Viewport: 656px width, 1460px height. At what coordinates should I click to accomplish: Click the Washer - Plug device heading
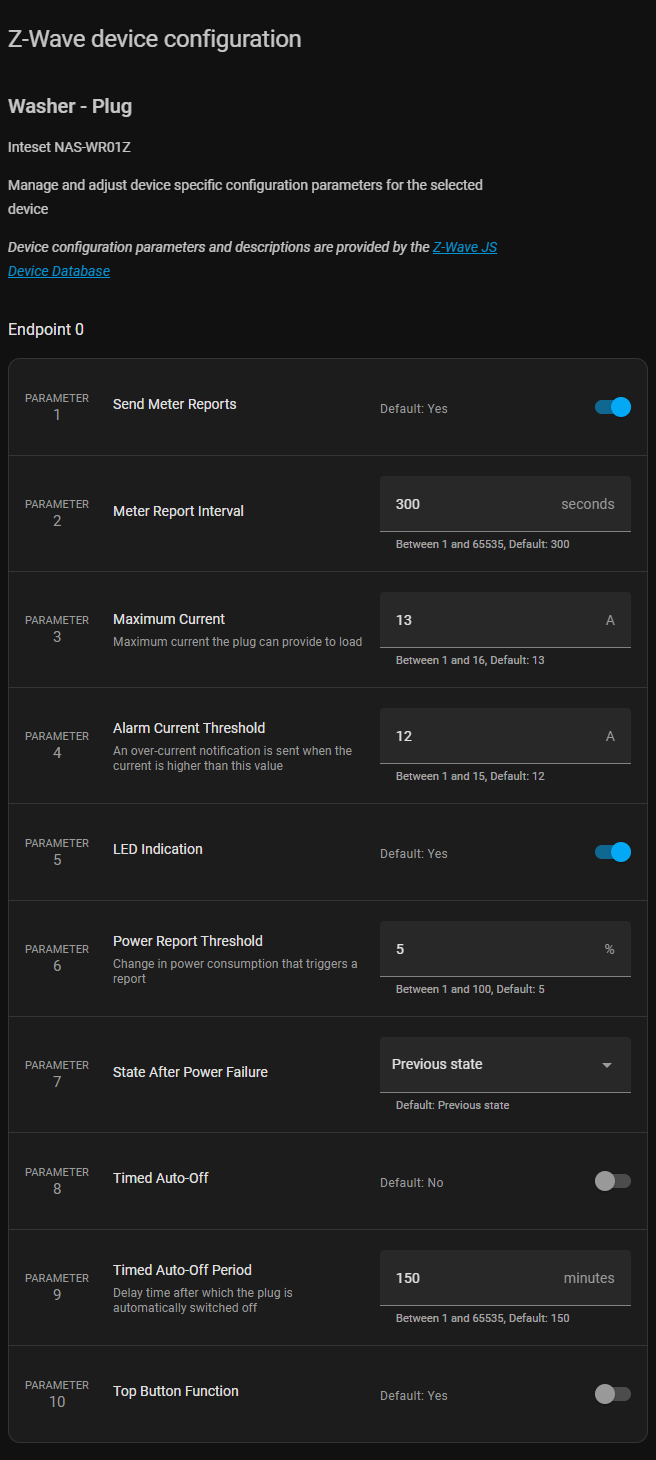coord(70,106)
